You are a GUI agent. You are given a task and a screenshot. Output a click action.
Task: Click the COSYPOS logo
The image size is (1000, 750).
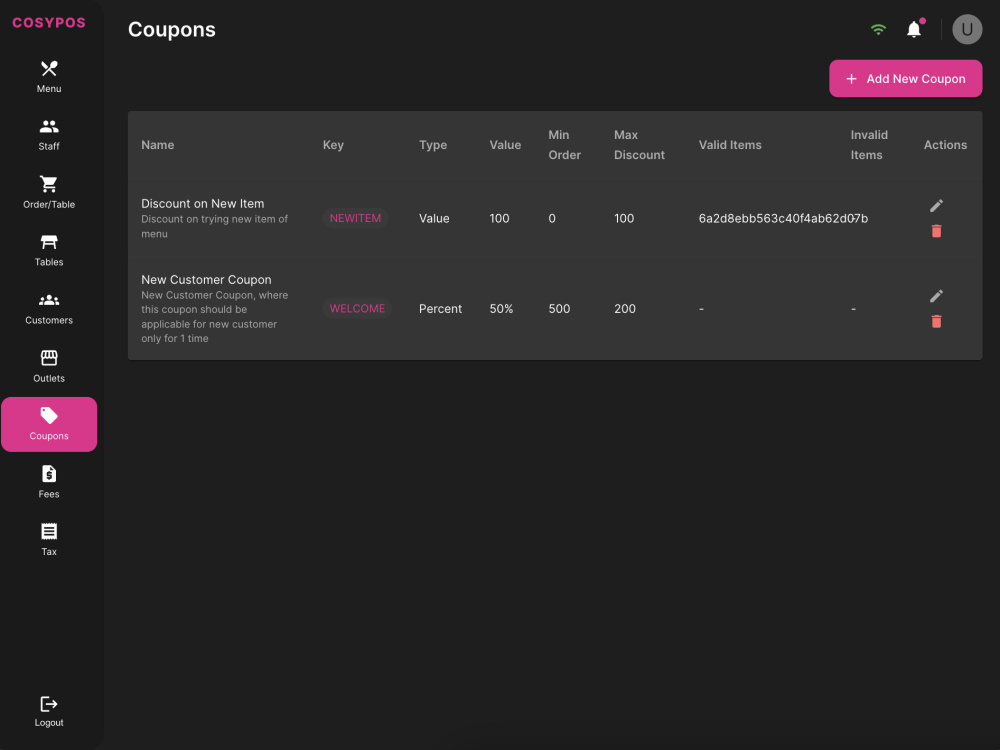[48, 23]
